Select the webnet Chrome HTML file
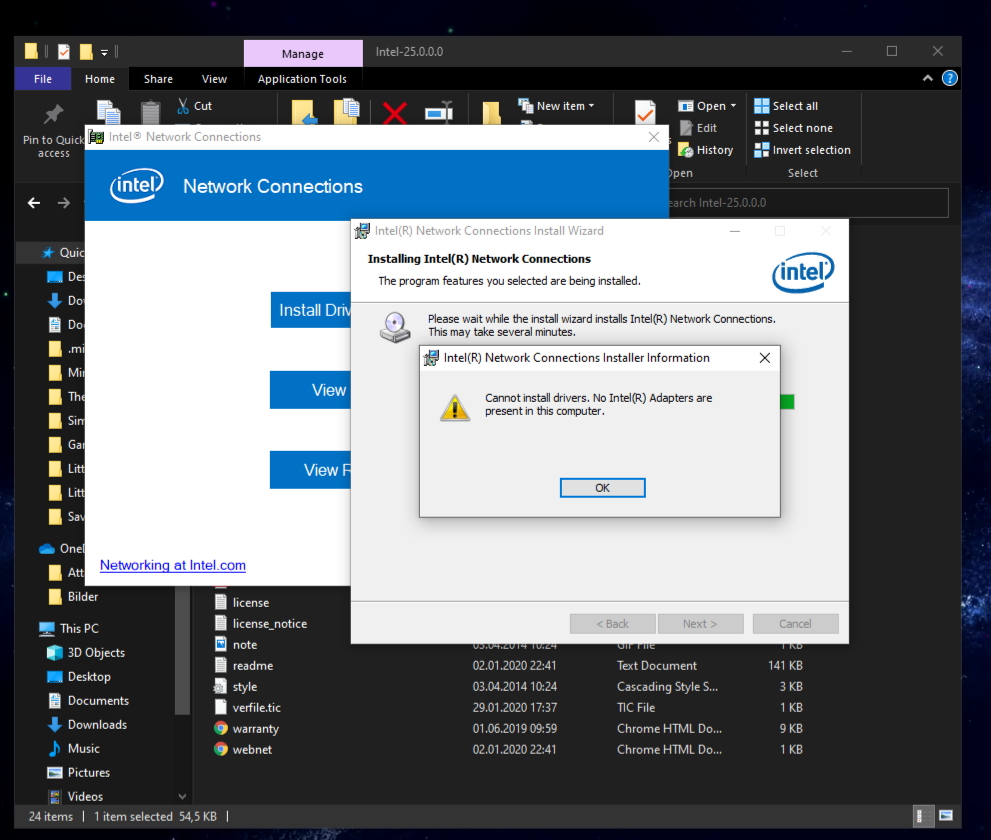This screenshot has height=840, width=991. coord(252,750)
